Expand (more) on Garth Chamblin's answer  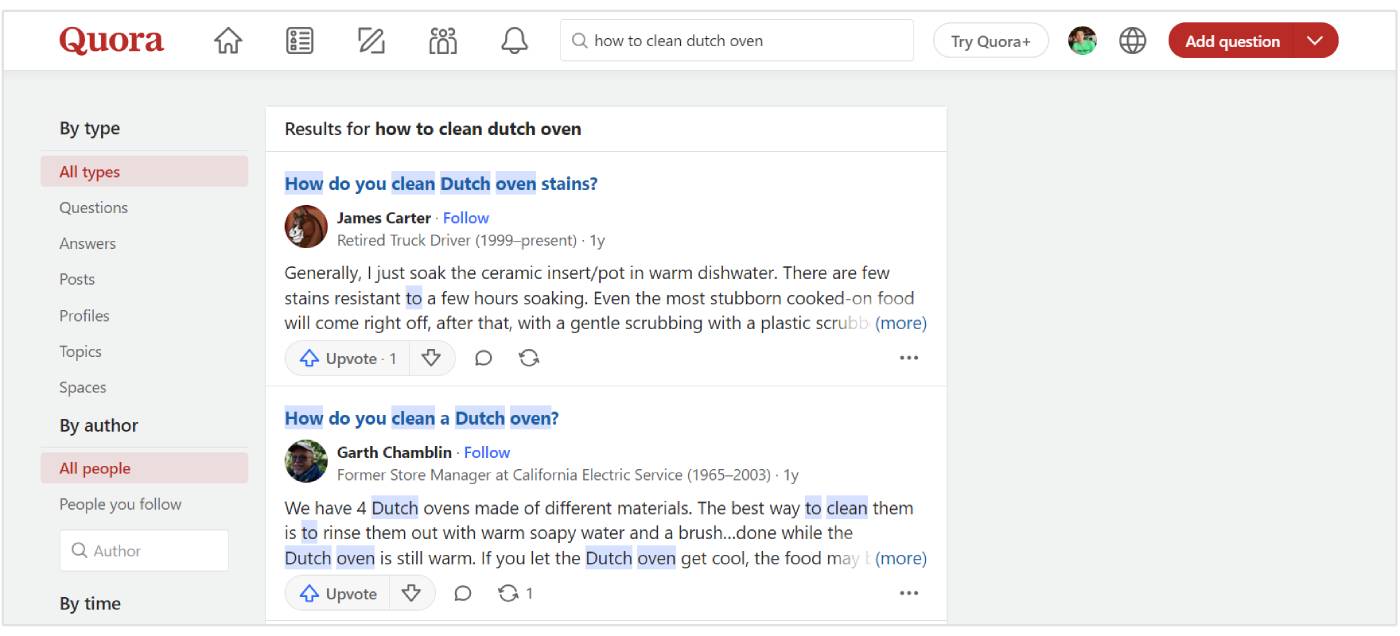(900, 558)
